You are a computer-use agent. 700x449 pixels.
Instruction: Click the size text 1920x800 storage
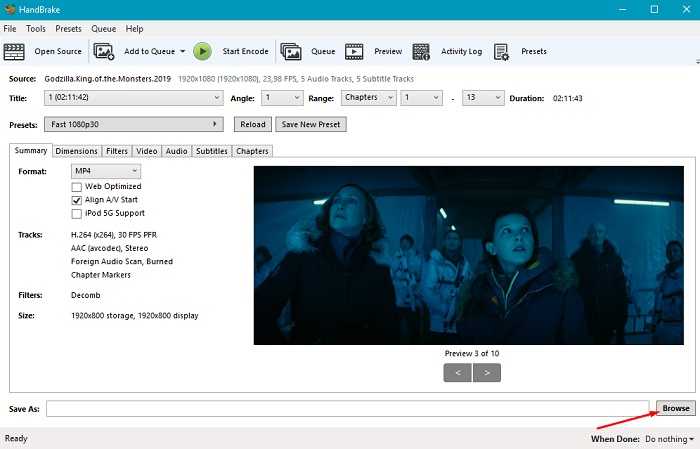(102, 316)
